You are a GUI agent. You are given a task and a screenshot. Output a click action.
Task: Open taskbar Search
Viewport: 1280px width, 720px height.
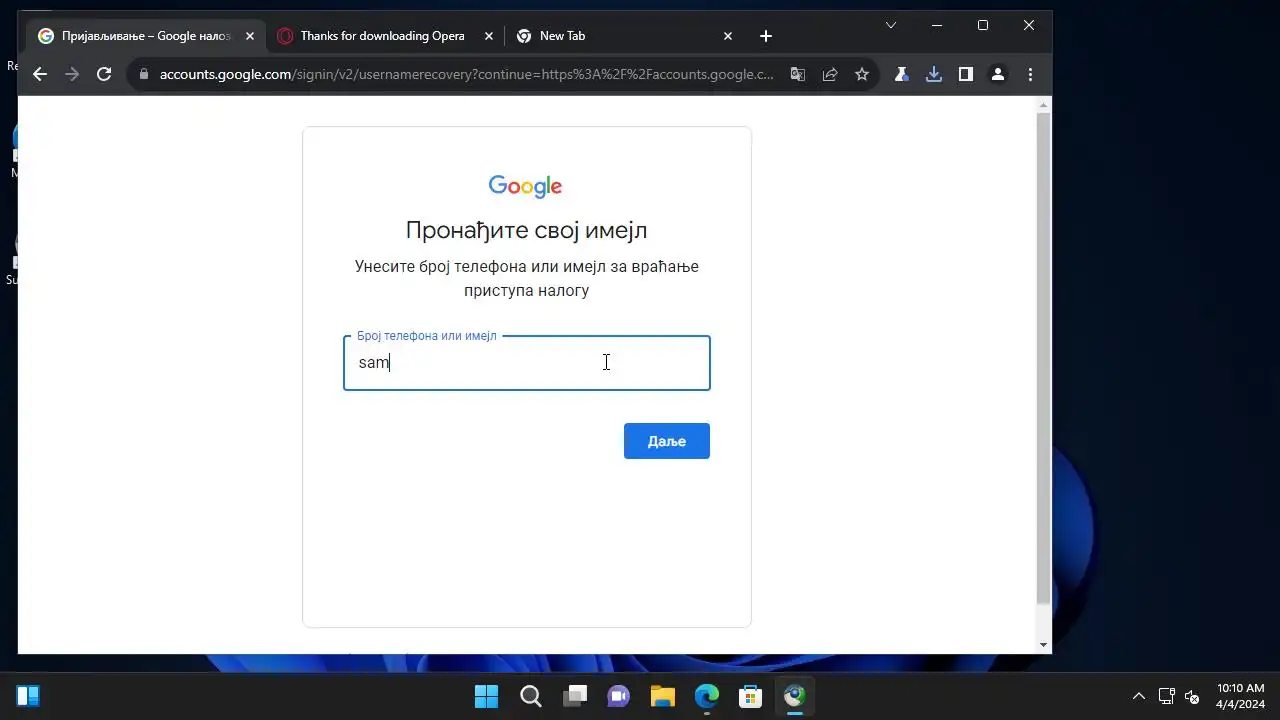tap(531, 696)
